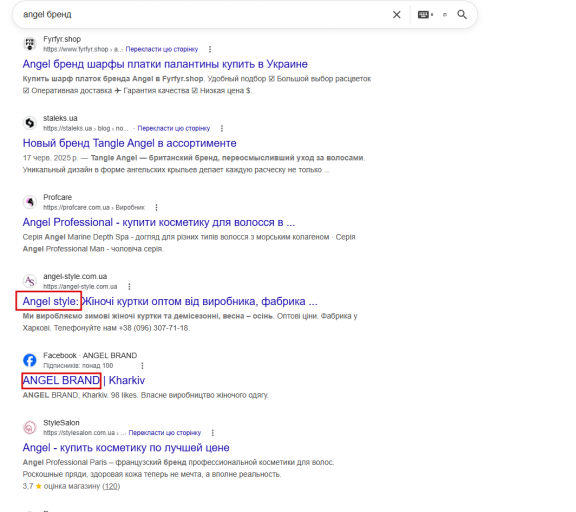Click the snippet date '17 черв. 2025 р.'
This screenshot has width=576, height=512.
[x=50, y=158]
